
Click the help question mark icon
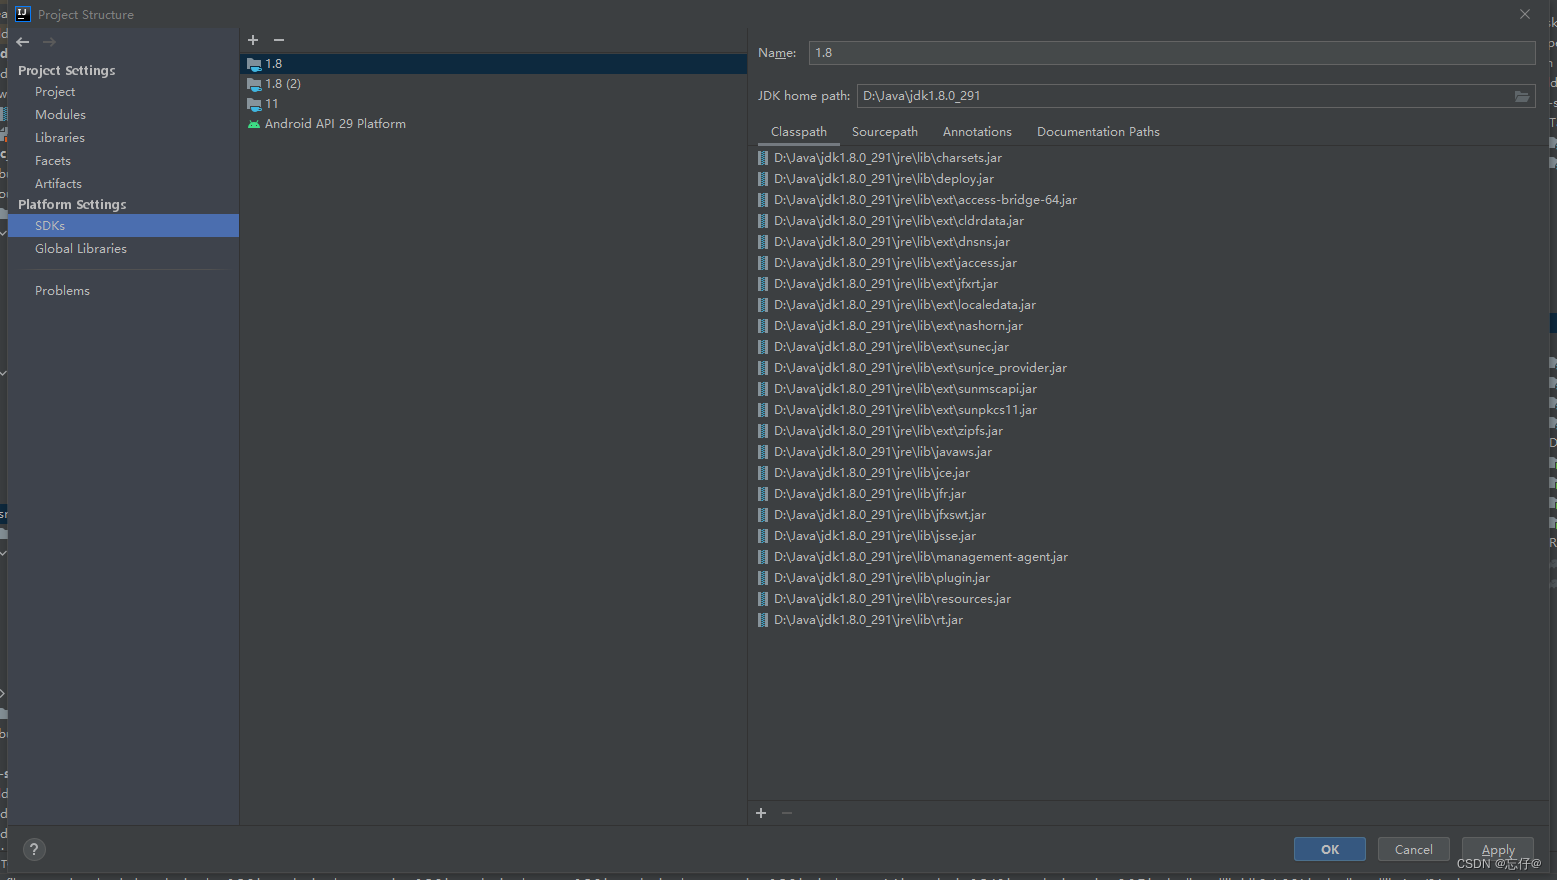coord(33,849)
